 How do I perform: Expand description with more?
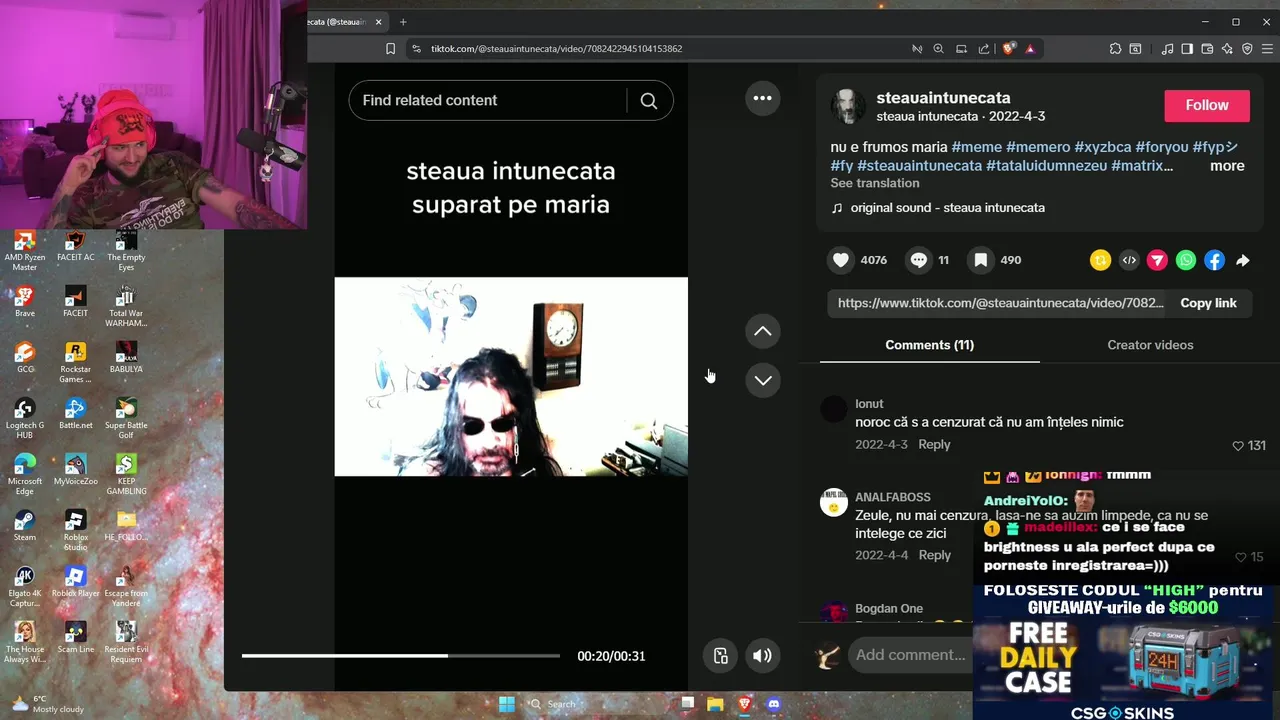(1227, 166)
